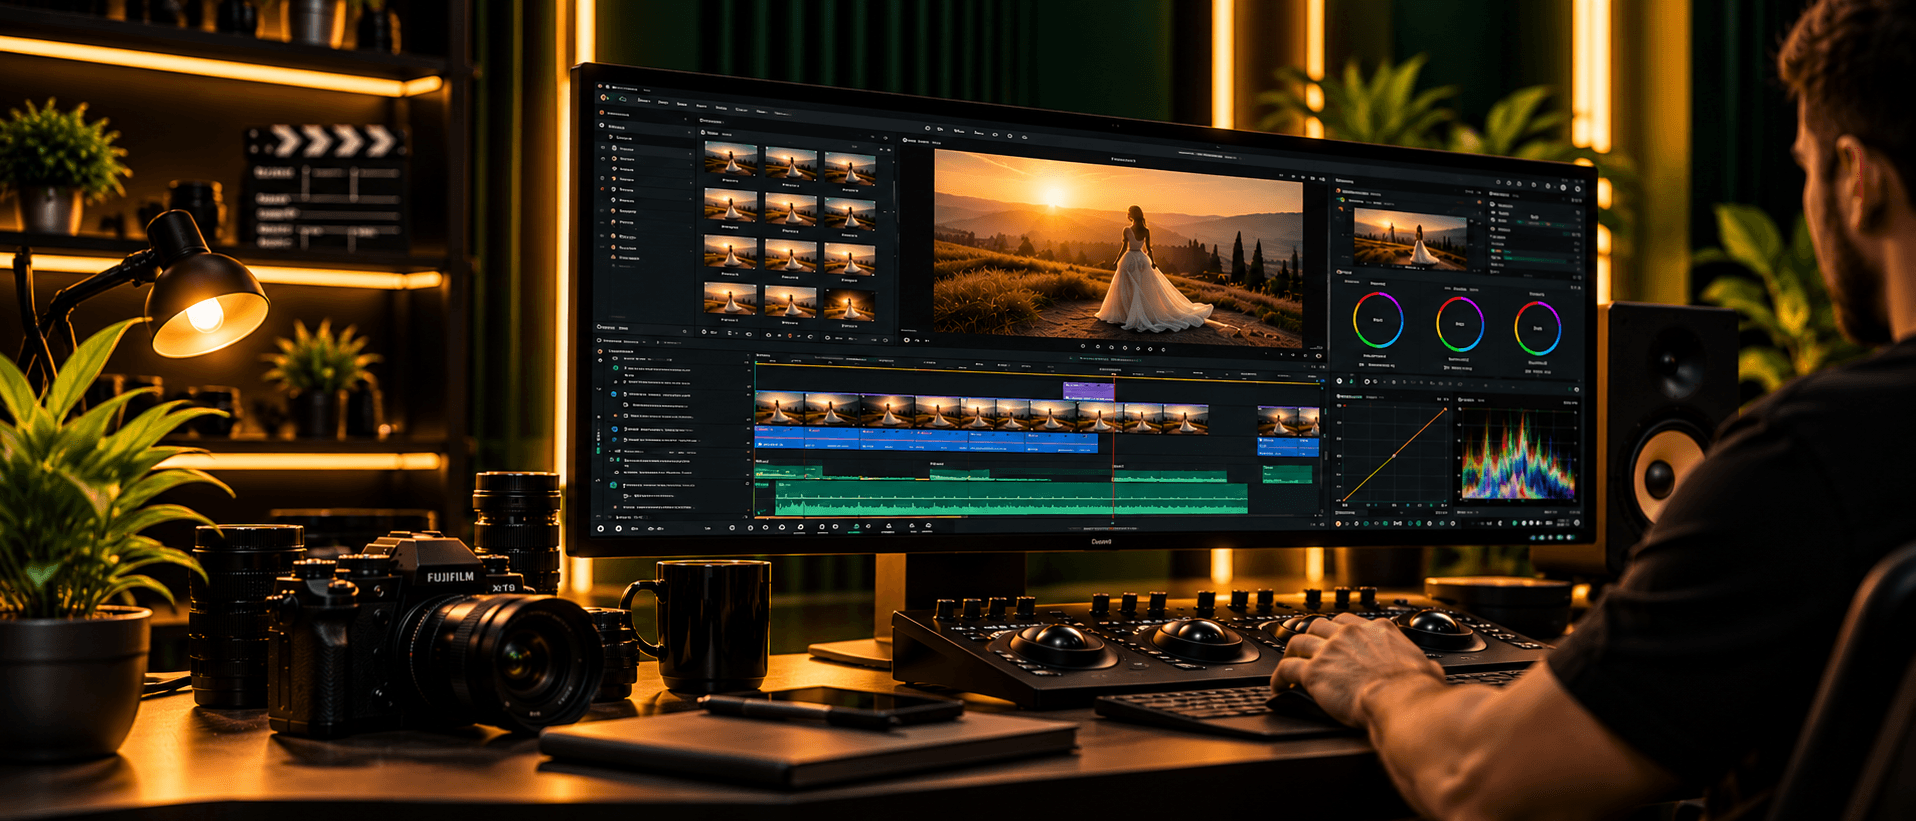Click the midpoint control point on the curve
The width and height of the screenshot is (1916, 821).
[x=1394, y=456]
